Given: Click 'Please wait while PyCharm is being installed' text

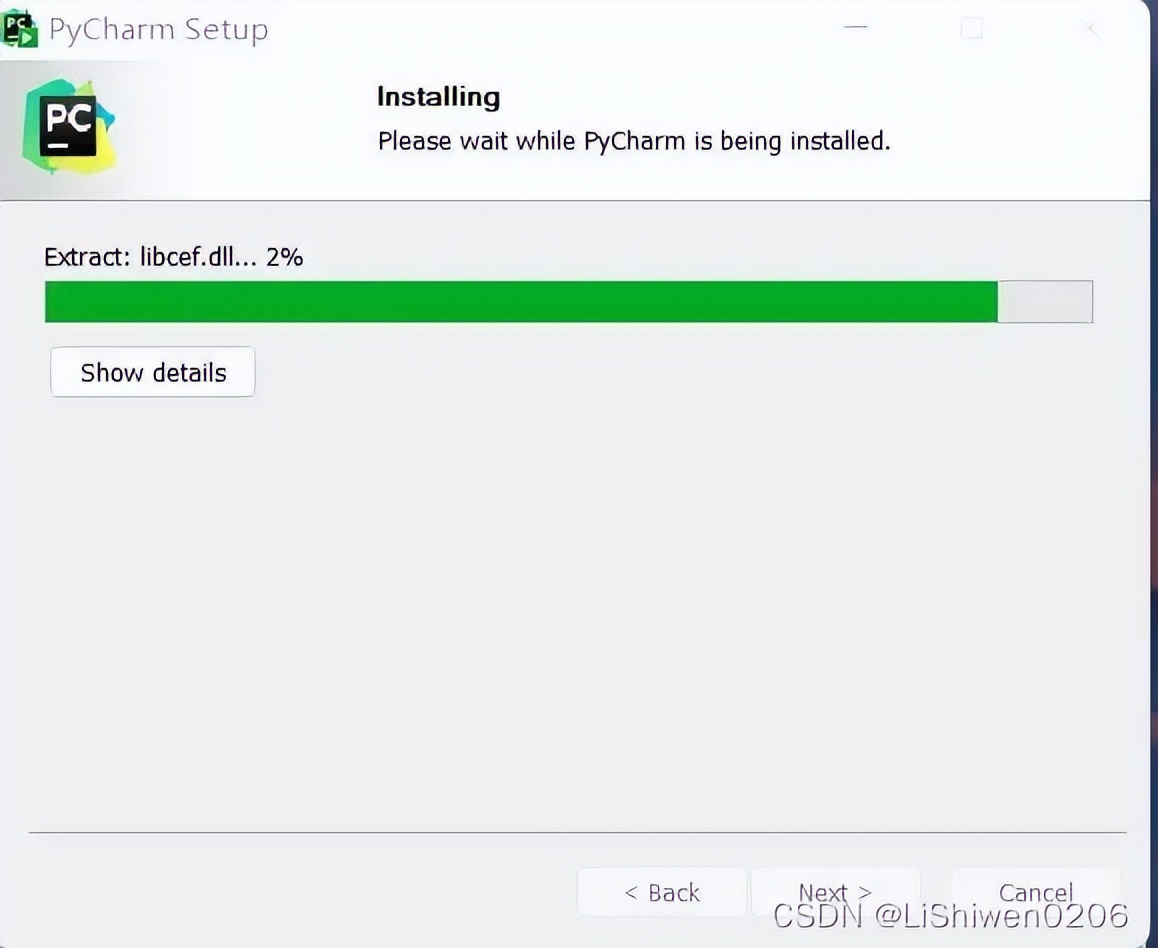Looking at the screenshot, I should pos(634,140).
